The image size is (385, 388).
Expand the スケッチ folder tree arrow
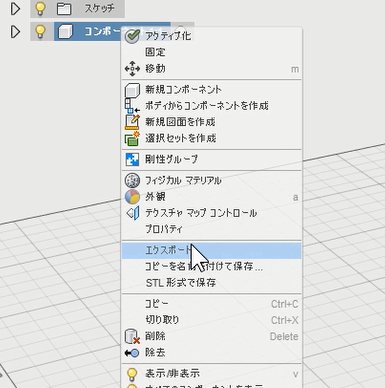click(x=15, y=9)
